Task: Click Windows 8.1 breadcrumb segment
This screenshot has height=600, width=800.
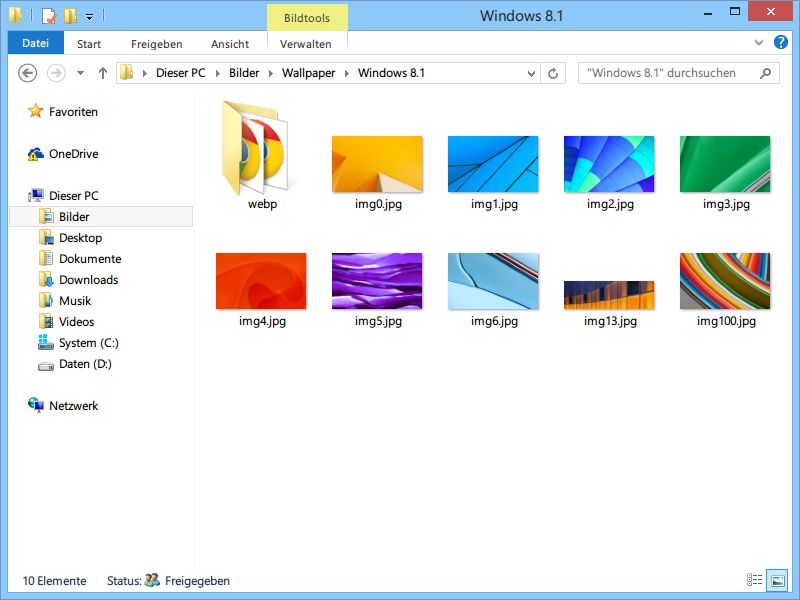Action: tap(391, 73)
